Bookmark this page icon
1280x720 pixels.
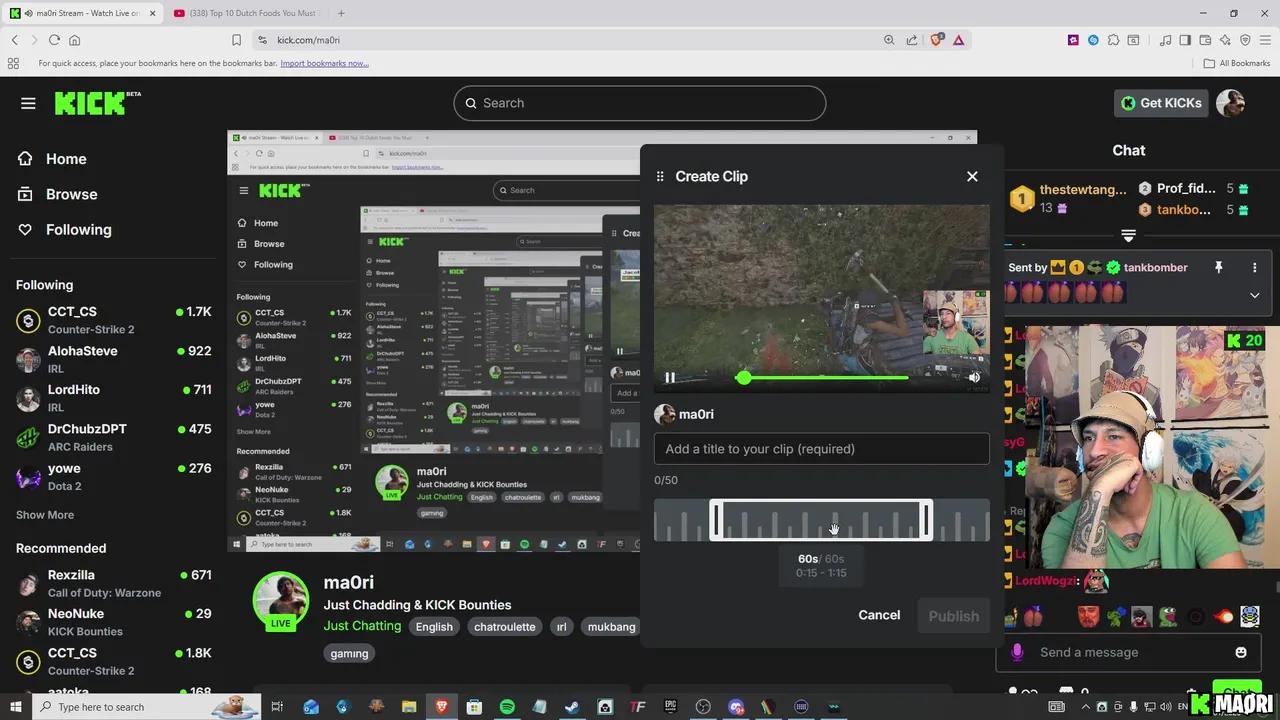236,40
